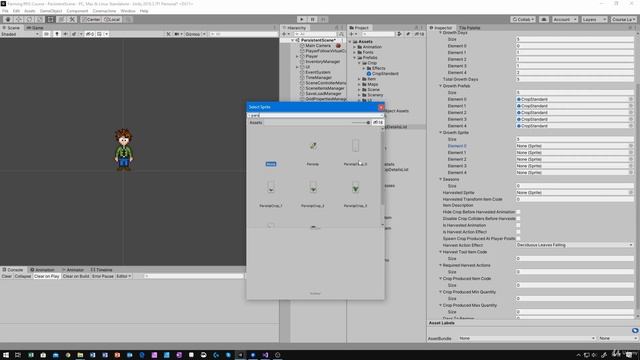Toggle 2D view mode in Scene toolbar

(47, 34)
